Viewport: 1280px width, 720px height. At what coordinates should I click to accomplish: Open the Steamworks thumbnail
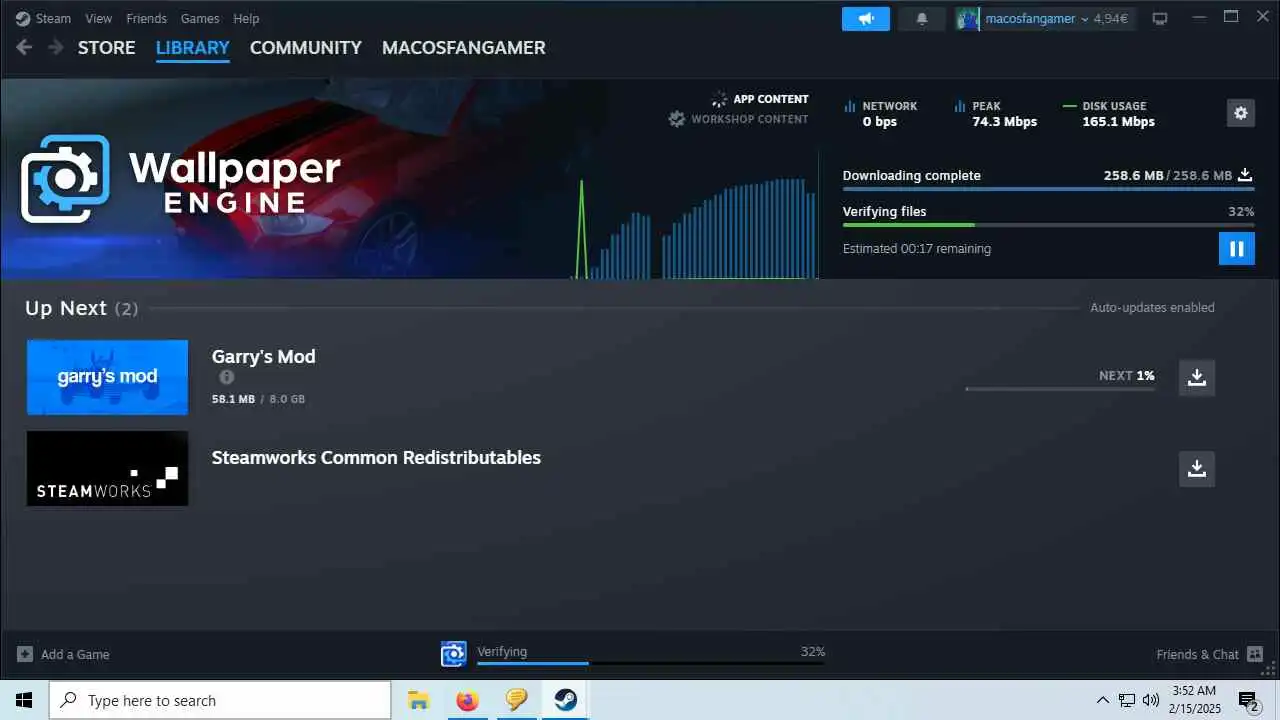click(107, 468)
